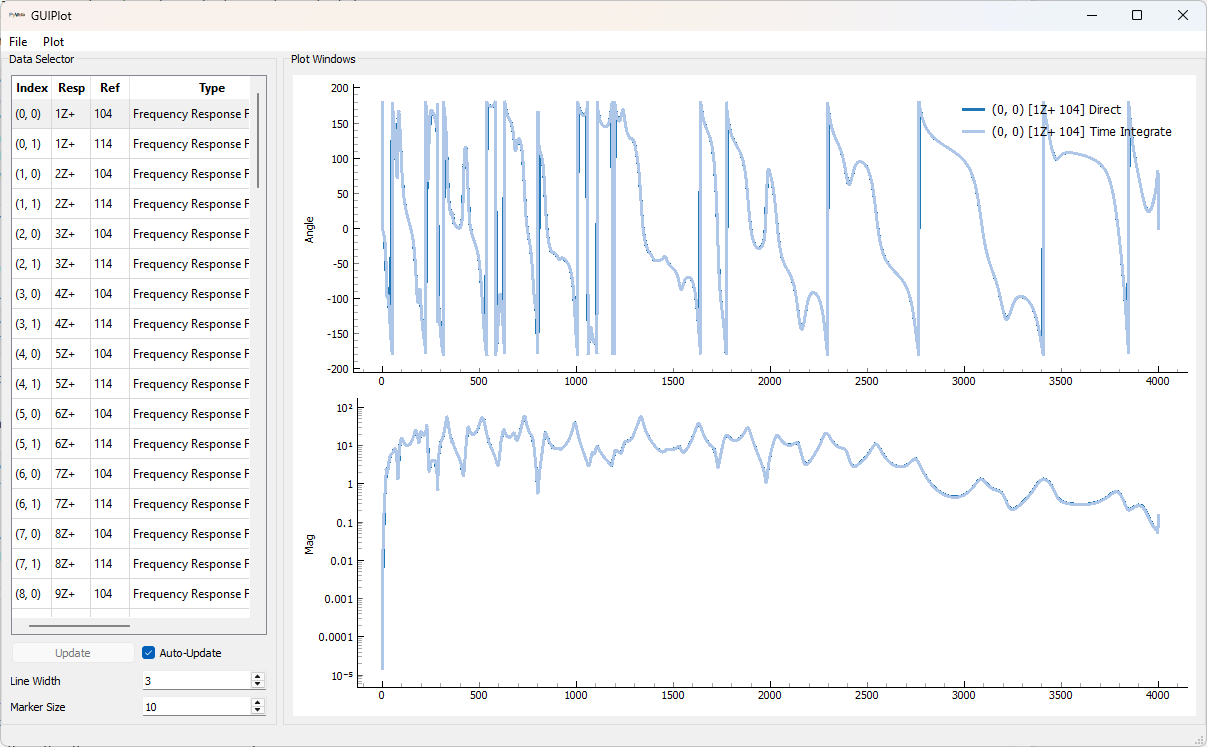The width and height of the screenshot is (1207, 747).
Task: Click the Data Selector vertical scrollbar
Action: click(x=258, y=140)
